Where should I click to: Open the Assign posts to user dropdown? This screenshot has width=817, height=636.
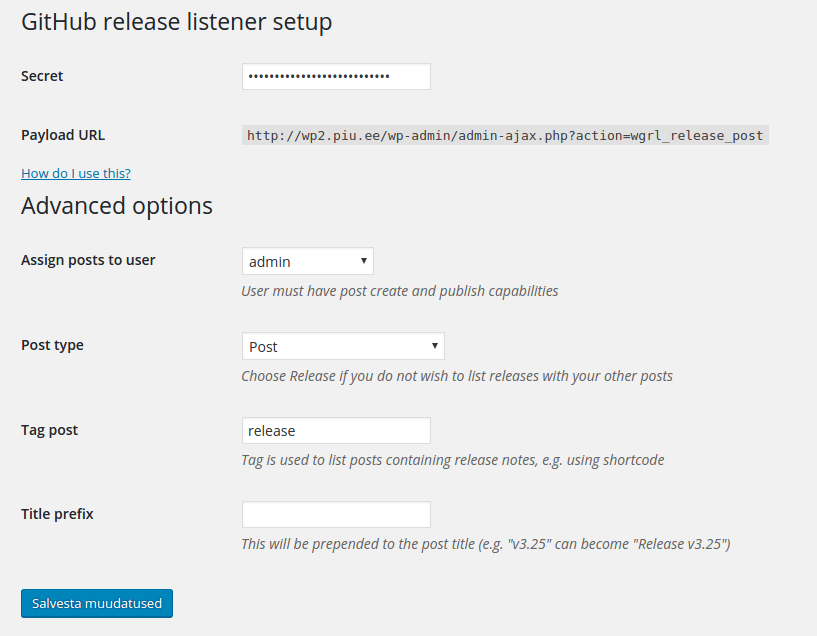(307, 261)
